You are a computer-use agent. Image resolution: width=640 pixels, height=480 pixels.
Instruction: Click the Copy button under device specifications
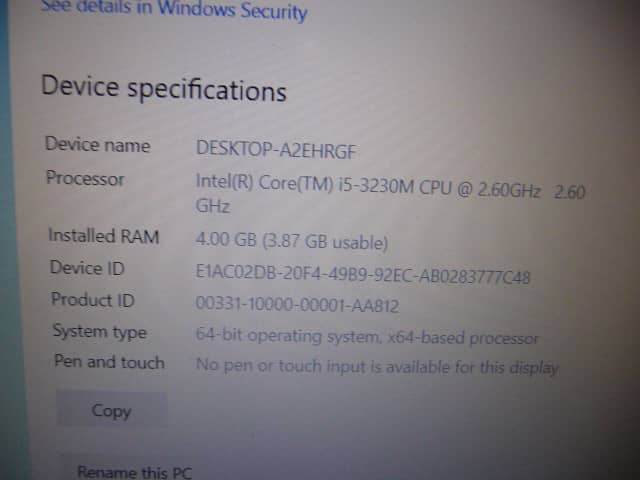(111, 409)
